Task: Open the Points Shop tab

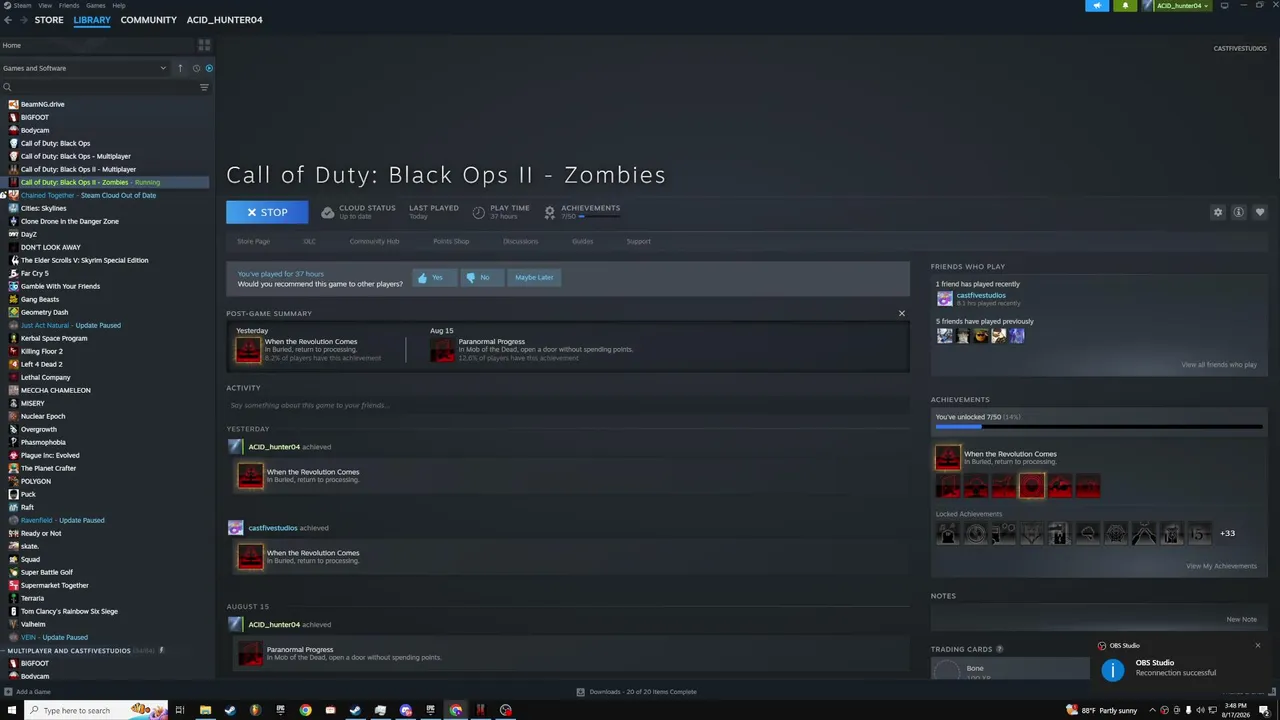Action: [451, 241]
